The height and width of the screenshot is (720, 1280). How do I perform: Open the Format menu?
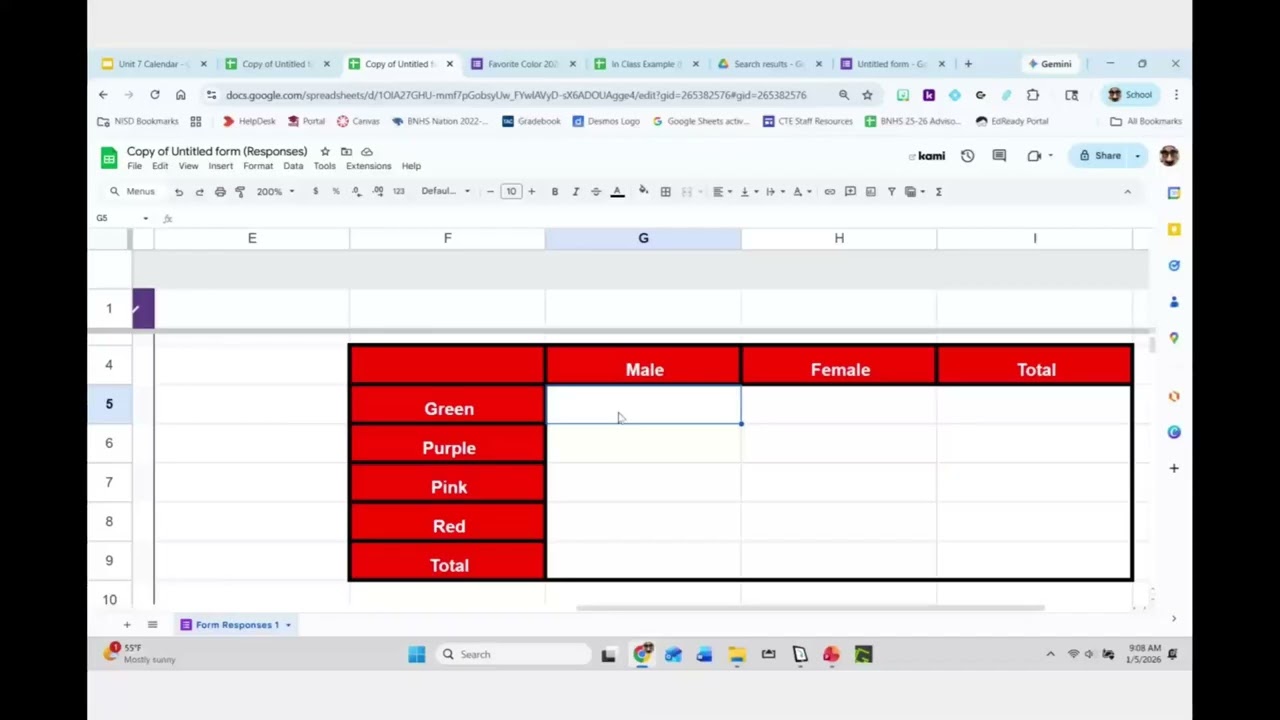pyautogui.click(x=257, y=166)
